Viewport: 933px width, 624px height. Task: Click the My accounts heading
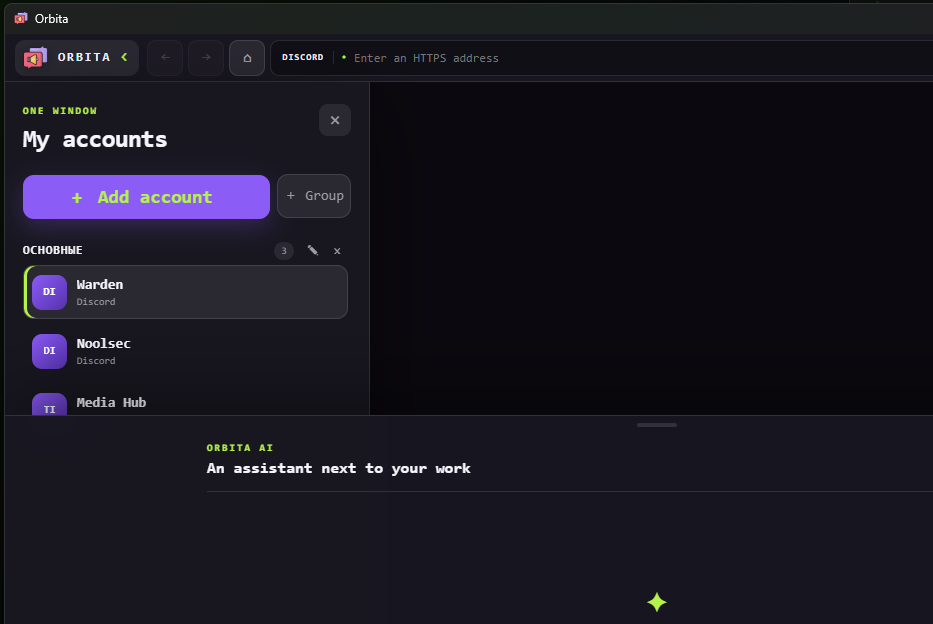click(95, 140)
